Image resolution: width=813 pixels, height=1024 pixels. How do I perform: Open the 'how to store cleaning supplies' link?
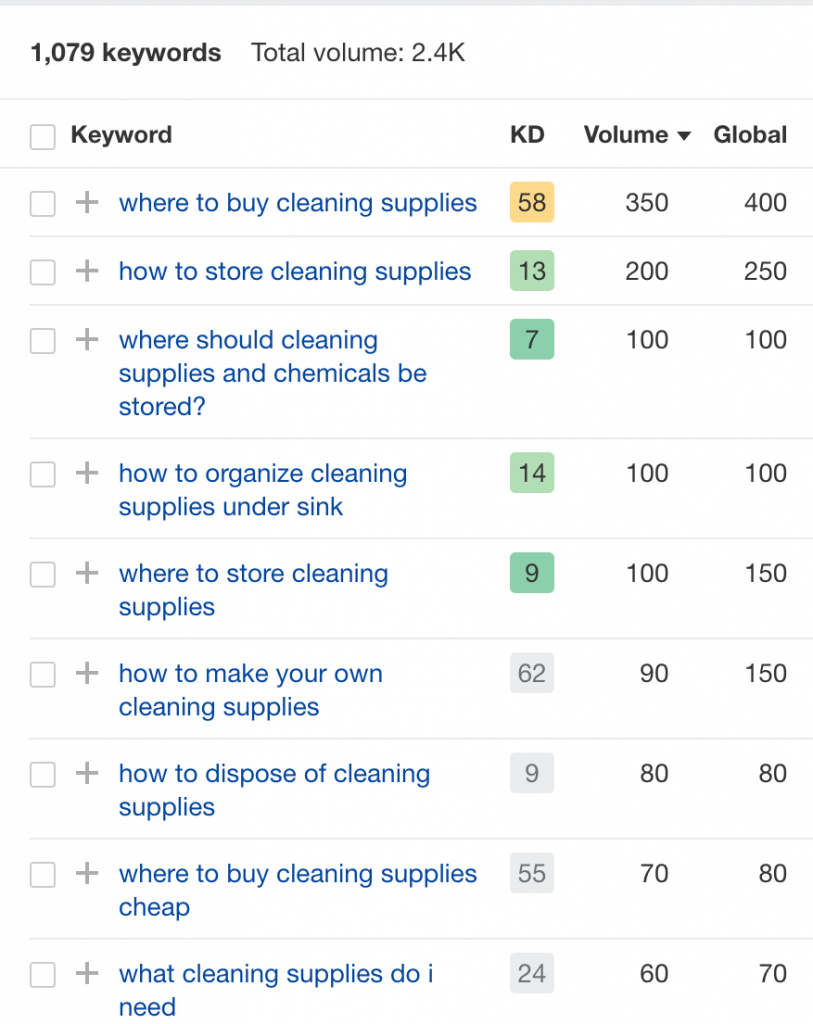[x=295, y=272]
